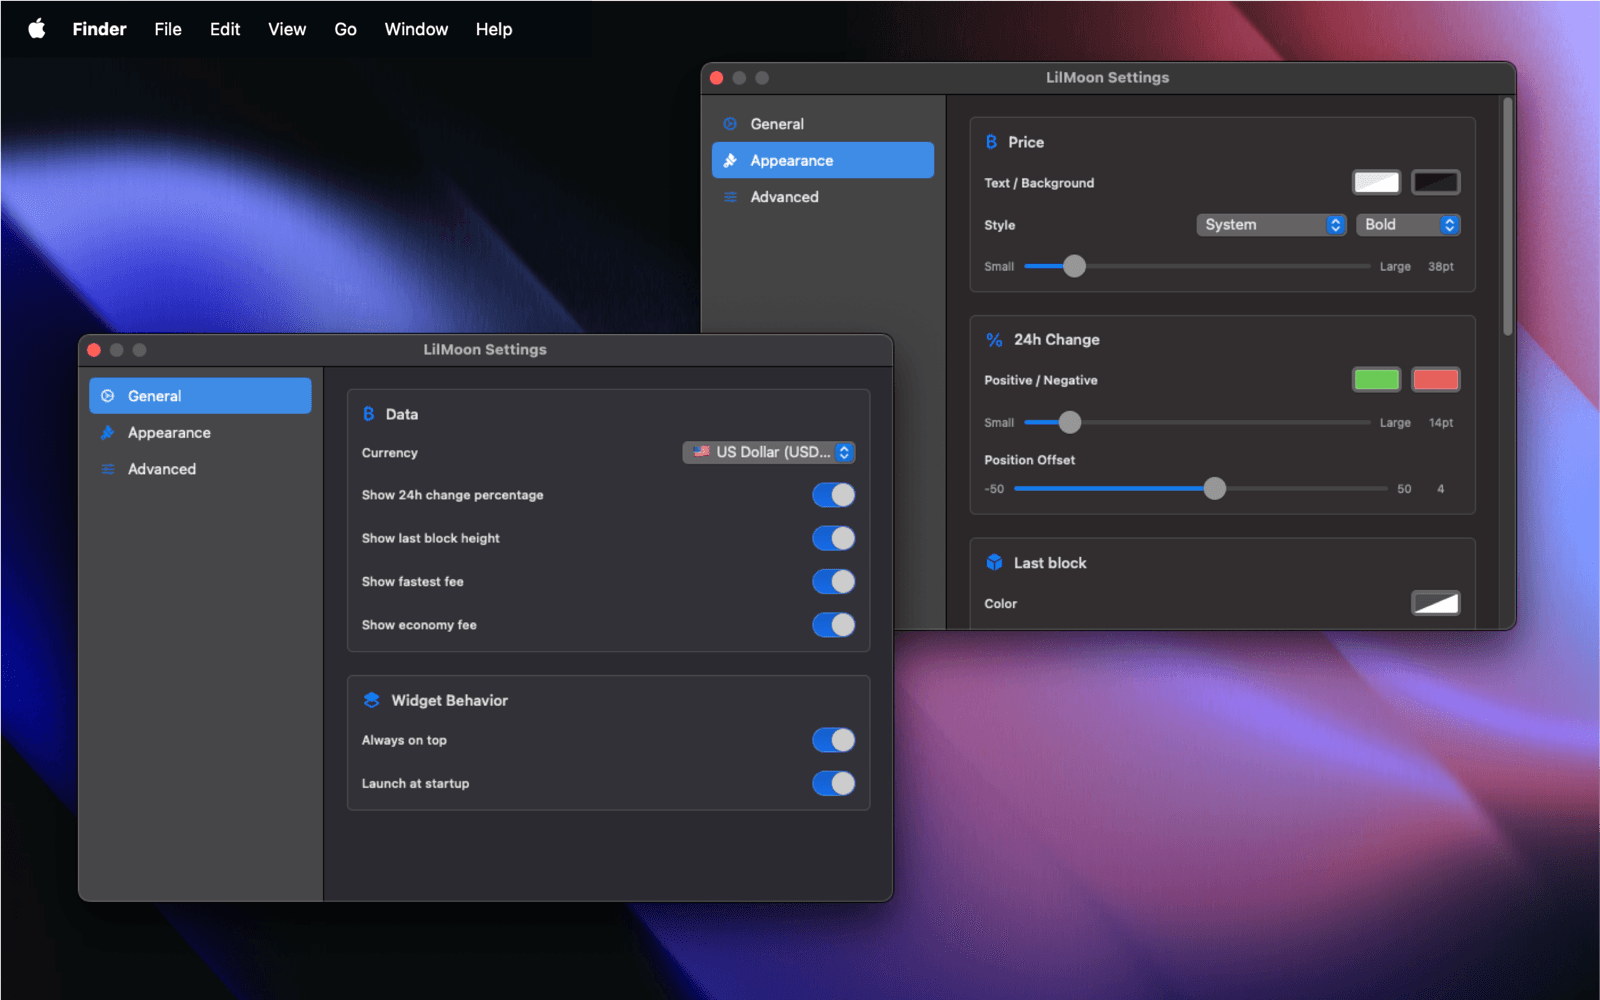This screenshot has height=1000, width=1600.
Task: Turn off Show economy fee
Action: click(x=833, y=625)
